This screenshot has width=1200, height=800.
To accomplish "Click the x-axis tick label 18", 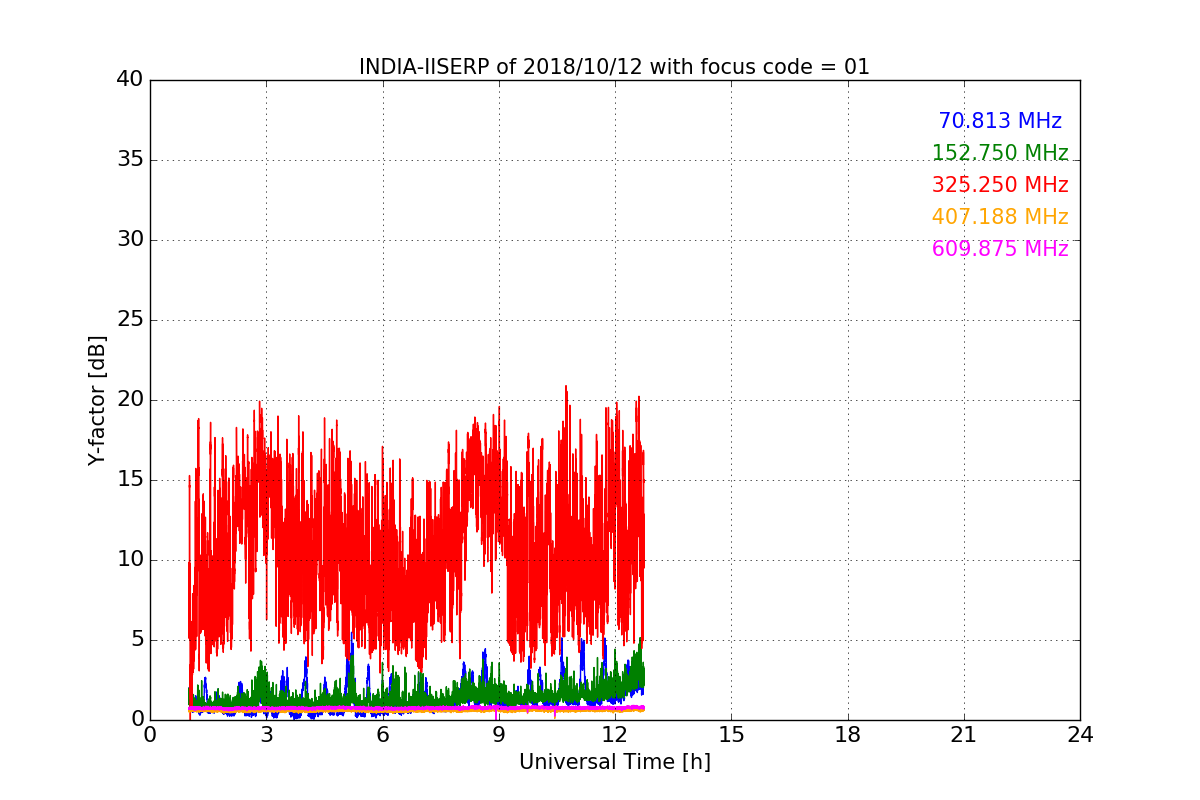I will 848,734.
